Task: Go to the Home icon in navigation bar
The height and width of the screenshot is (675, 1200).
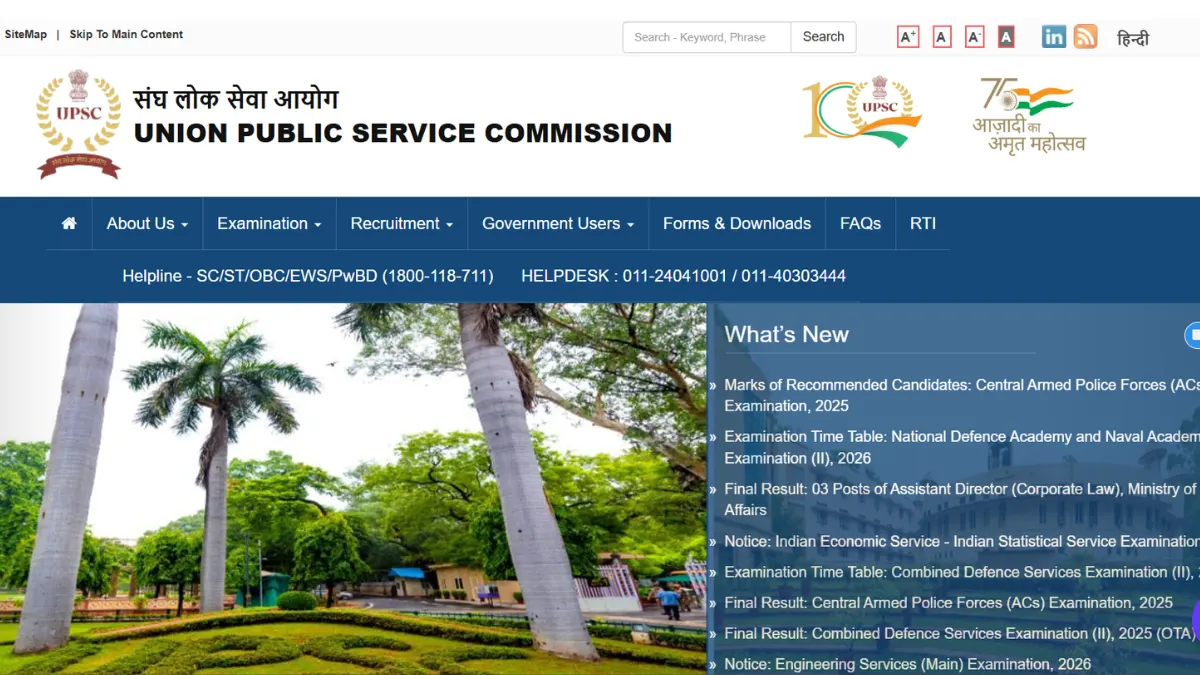Action: tap(69, 223)
